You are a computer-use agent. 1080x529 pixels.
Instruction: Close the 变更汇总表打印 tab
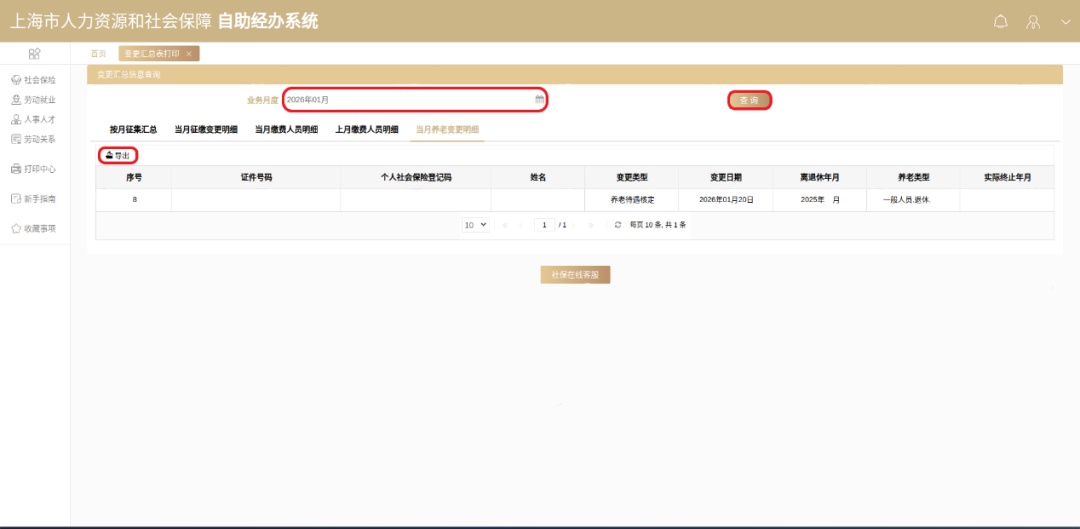[x=189, y=53]
